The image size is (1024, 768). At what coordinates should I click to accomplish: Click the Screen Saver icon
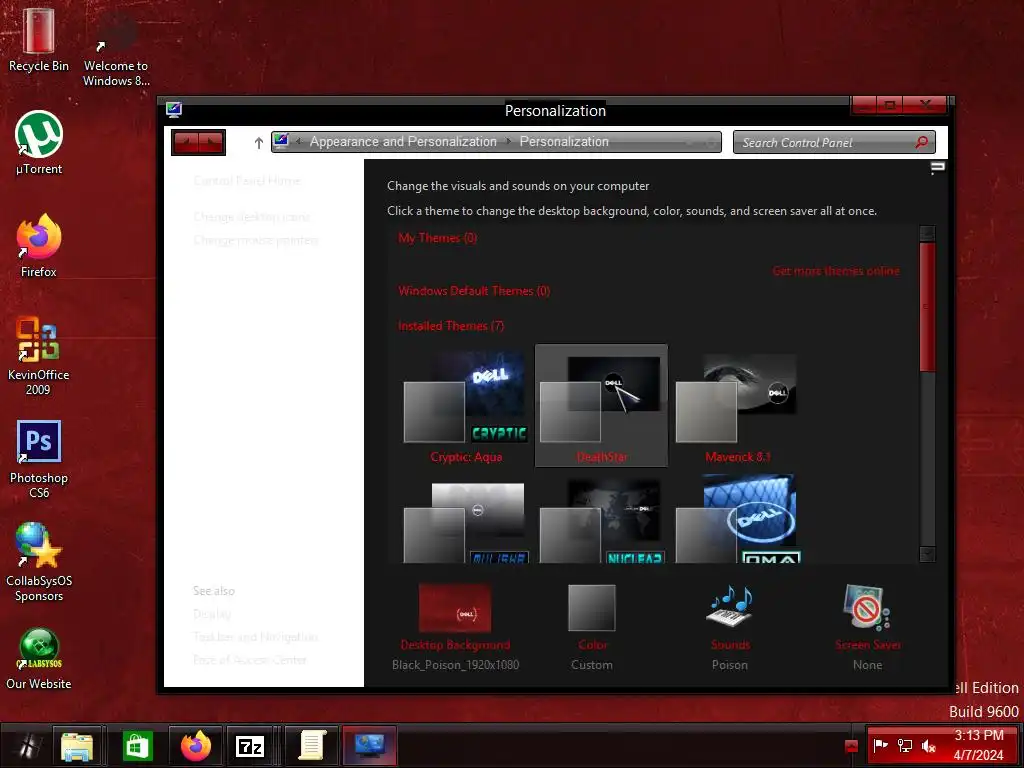point(866,607)
